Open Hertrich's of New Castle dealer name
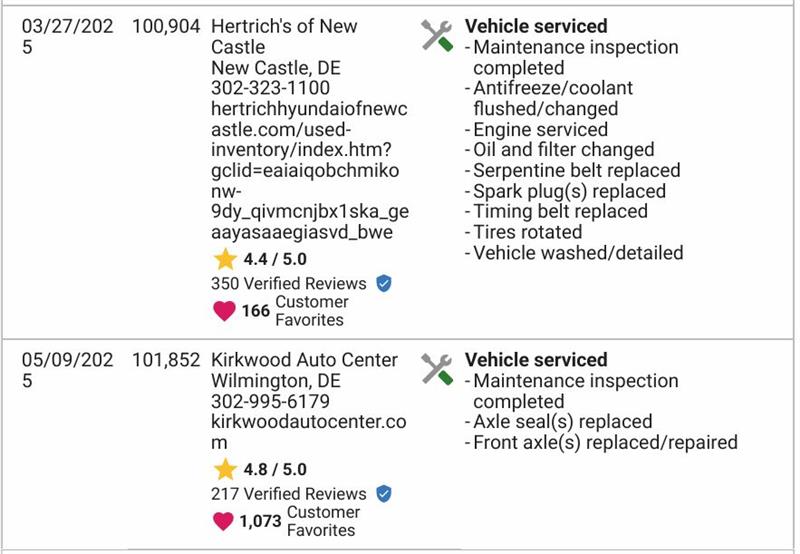The height and width of the screenshot is (554, 800). pos(284,37)
